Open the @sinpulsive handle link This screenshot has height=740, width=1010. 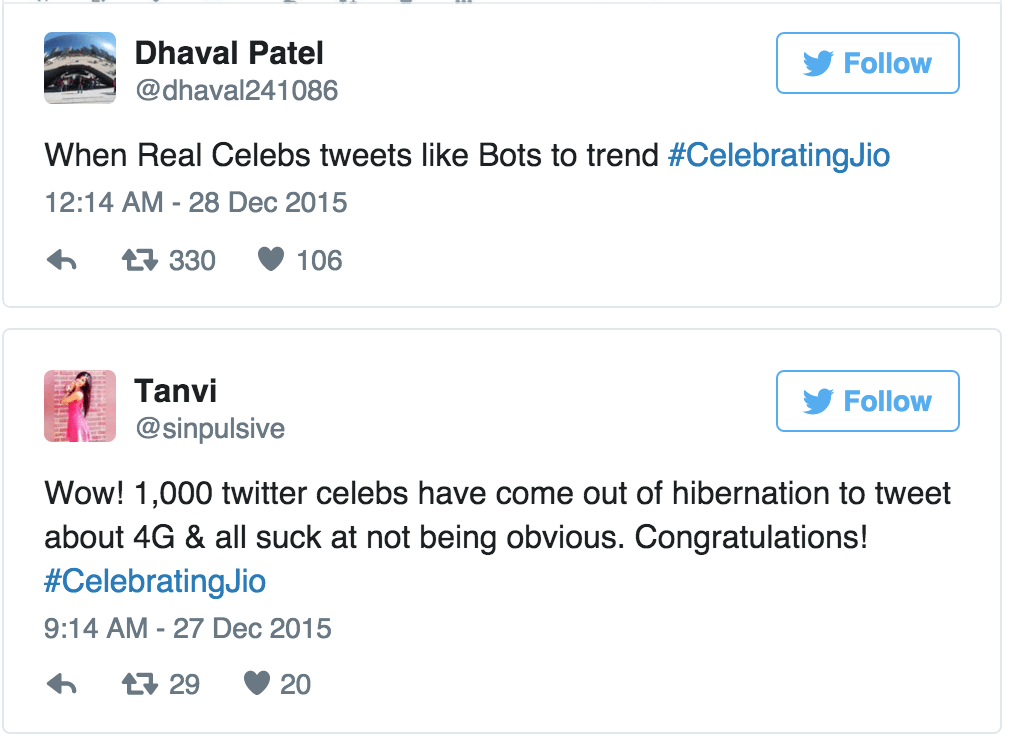(x=210, y=429)
